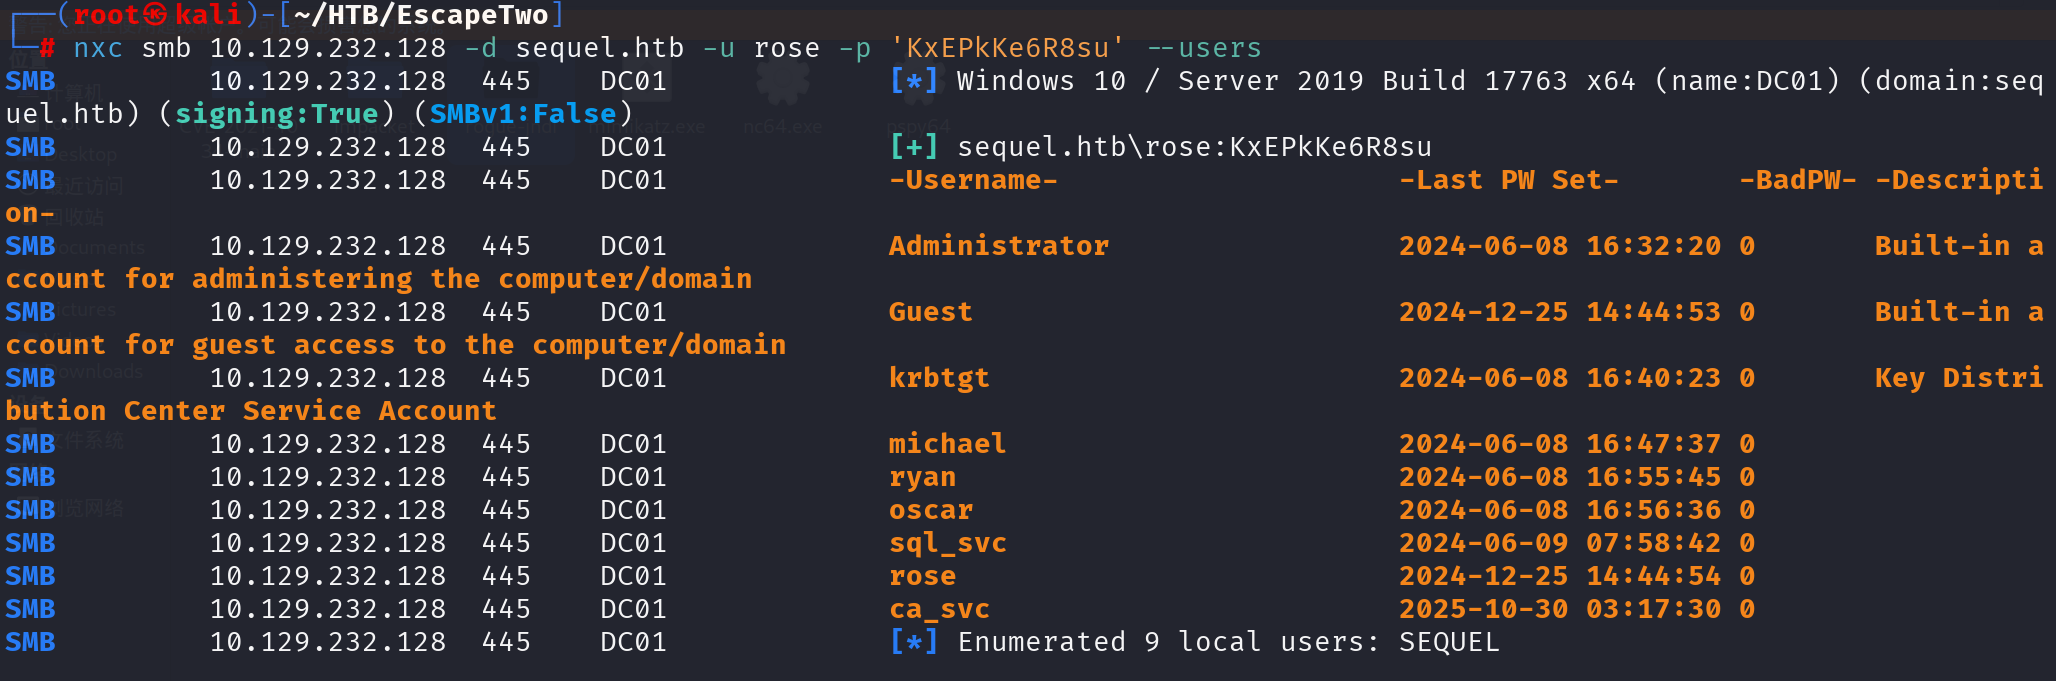Click the 2025-10-30 password set date
The width and height of the screenshot is (2056, 681).
pos(1483,609)
